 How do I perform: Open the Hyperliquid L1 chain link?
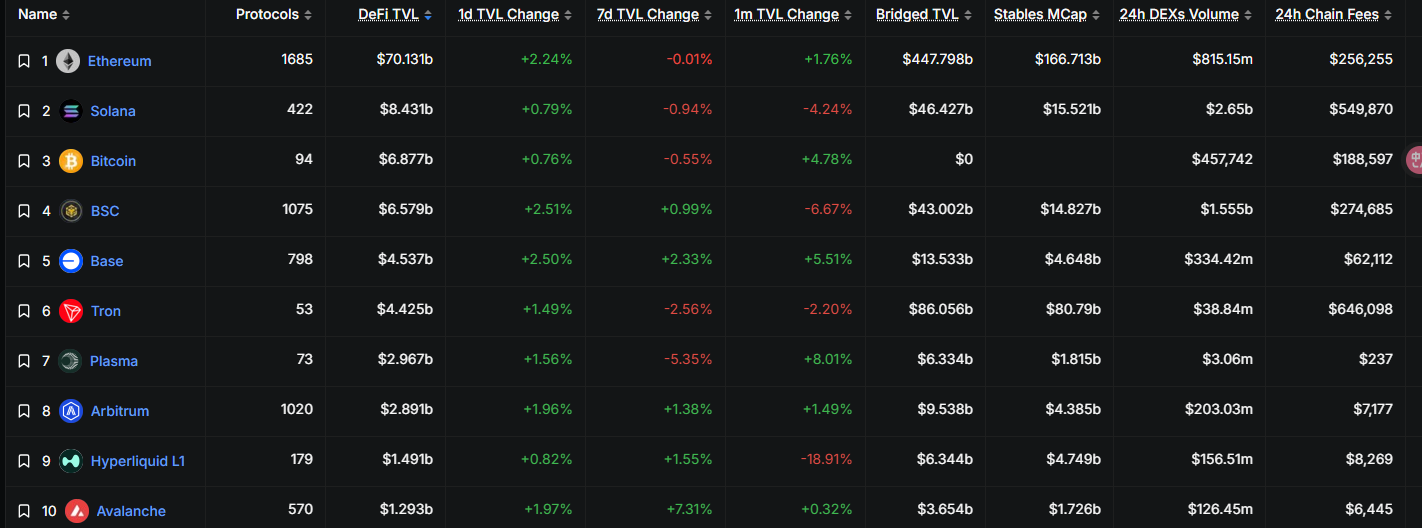[x=137, y=461]
